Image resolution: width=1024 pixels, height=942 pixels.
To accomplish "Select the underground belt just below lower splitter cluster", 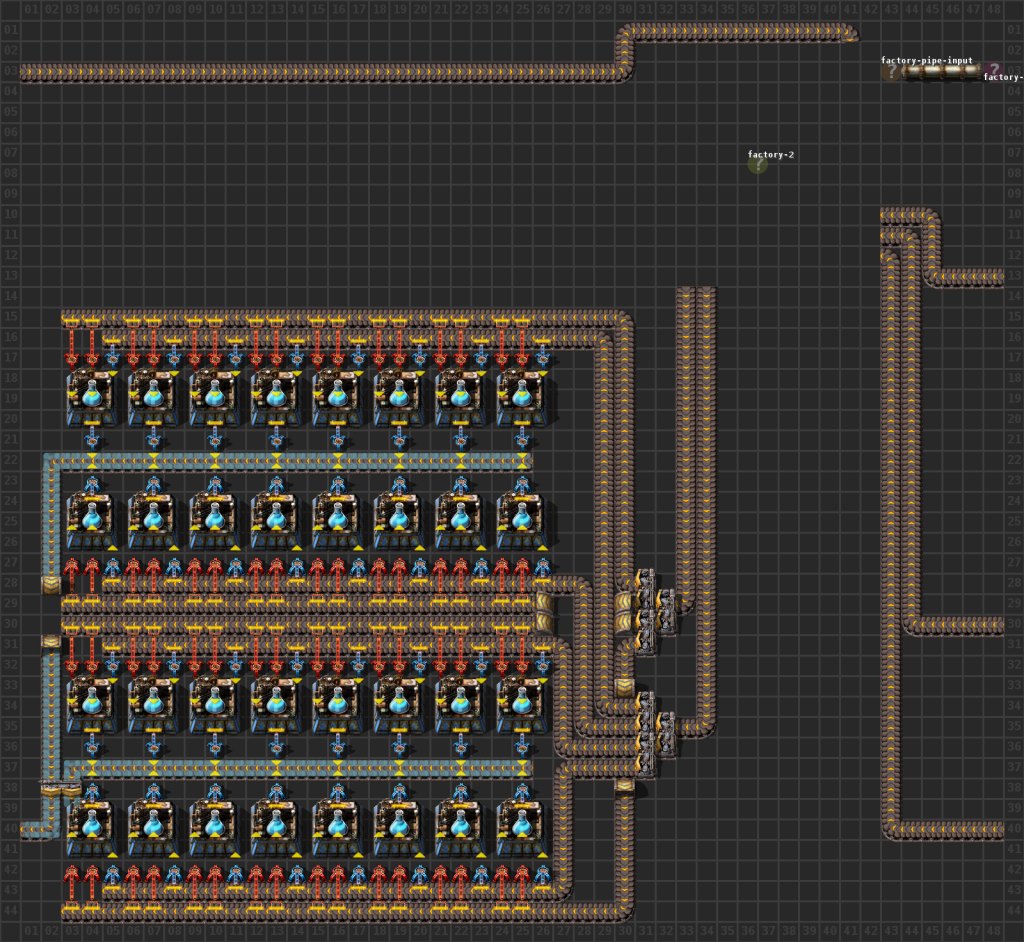I will click(x=624, y=785).
